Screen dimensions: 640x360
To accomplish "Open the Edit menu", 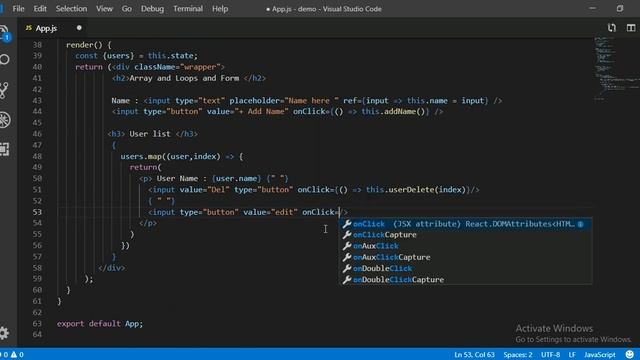I will coord(40,9).
